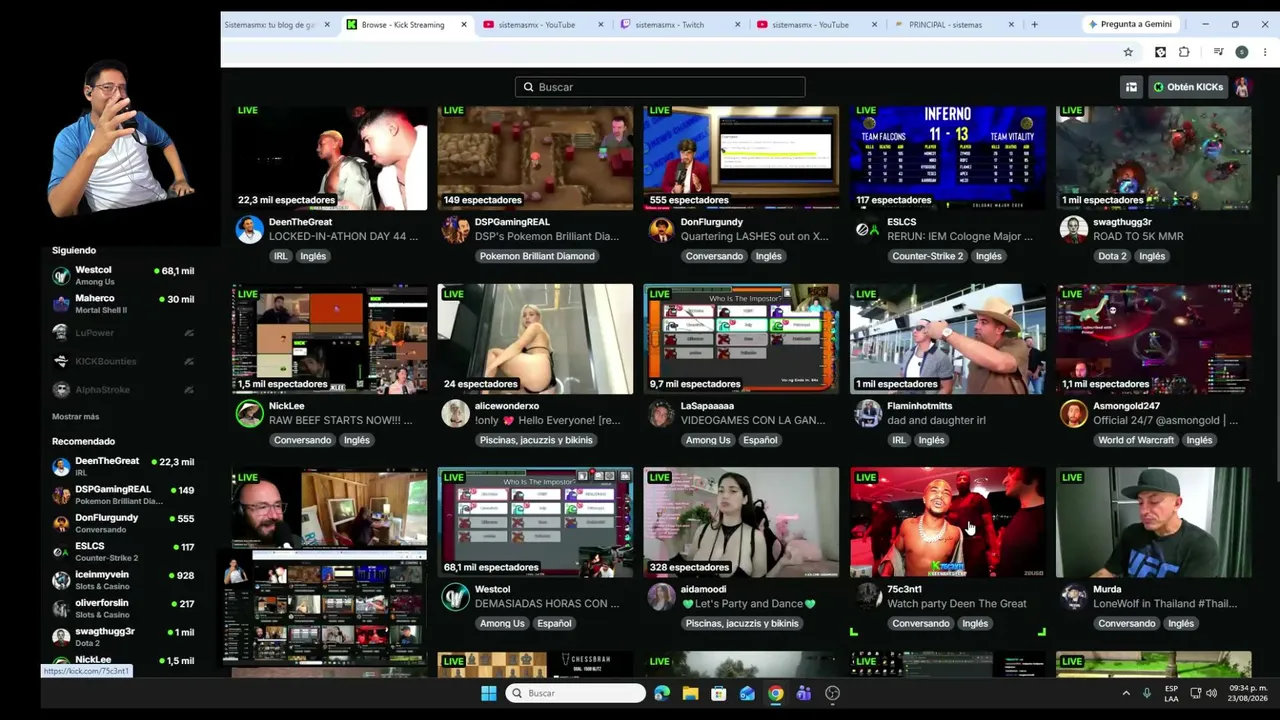Click the DonFlurgundy avatar in the sidebar
Screen dimensions: 1280x720
[x=61, y=523]
